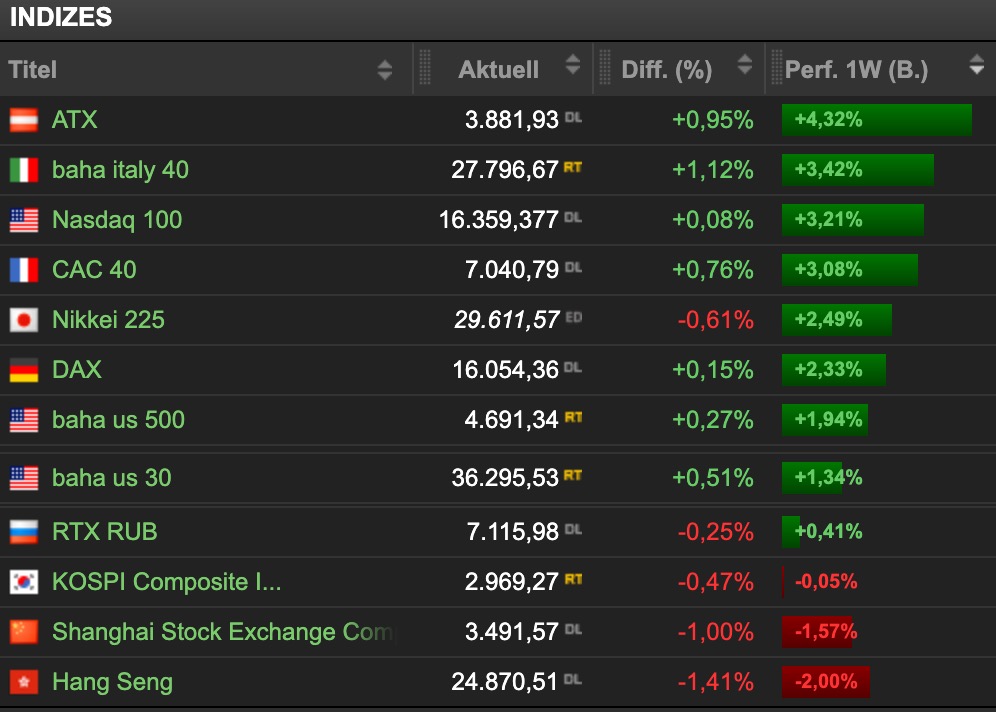The height and width of the screenshot is (712, 996).
Task: Click the RT badge on baha us 30 row
Action: coord(572,474)
